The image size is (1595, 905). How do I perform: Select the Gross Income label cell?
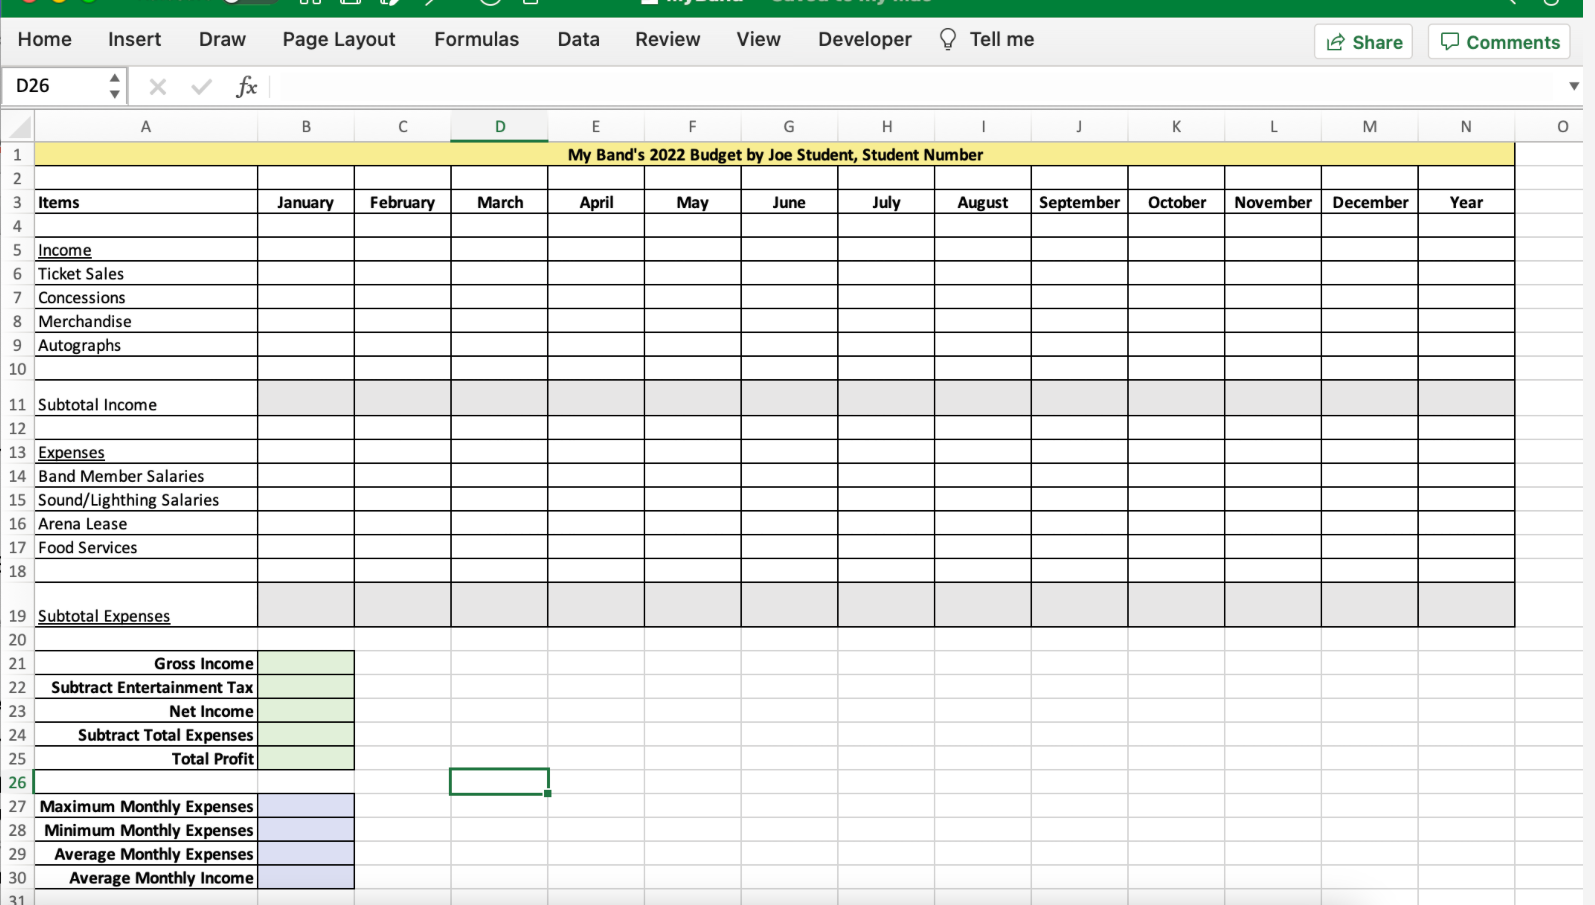(x=146, y=663)
